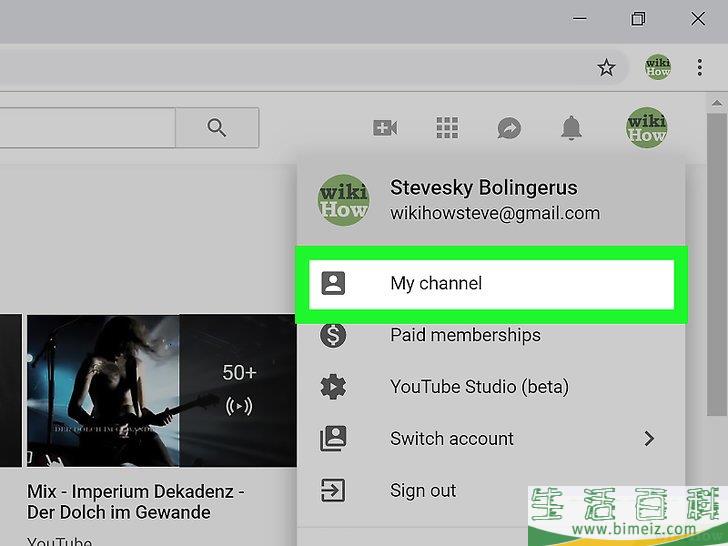
Task: Click the YouTube account avatar in the header
Action: pyautogui.click(x=646, y=128)
